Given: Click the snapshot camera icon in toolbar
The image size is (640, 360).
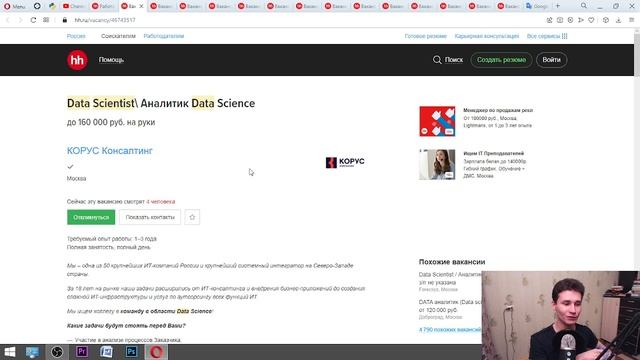Looking at the screenshot, I should [x=560, y=20].
